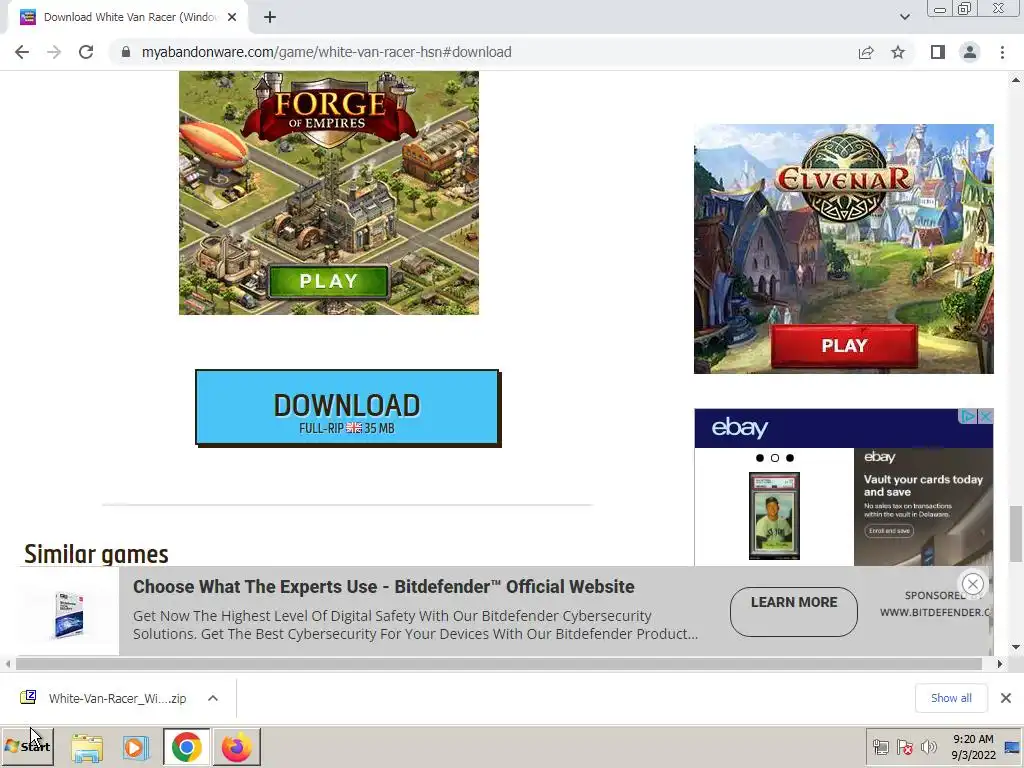This screenshot has height=768, width=1024.
Task: Select the Chrome taskbar icon
Action: click(187, 747)
